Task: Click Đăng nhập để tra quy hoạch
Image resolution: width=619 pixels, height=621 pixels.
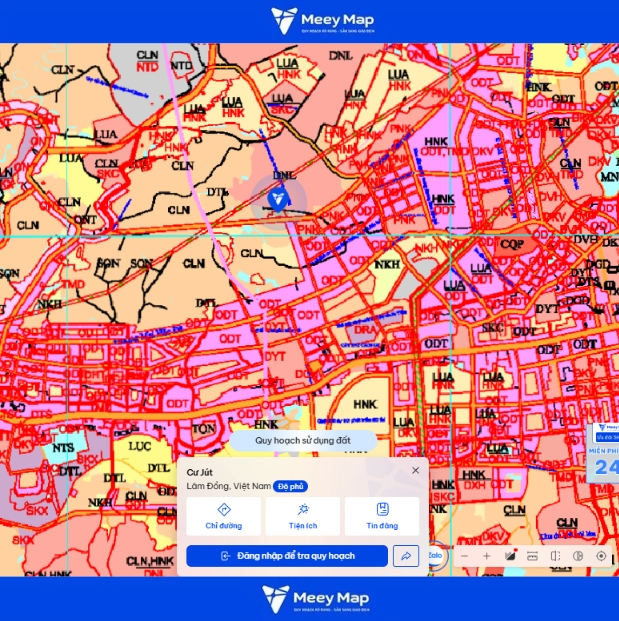Action: pos(287,556)
